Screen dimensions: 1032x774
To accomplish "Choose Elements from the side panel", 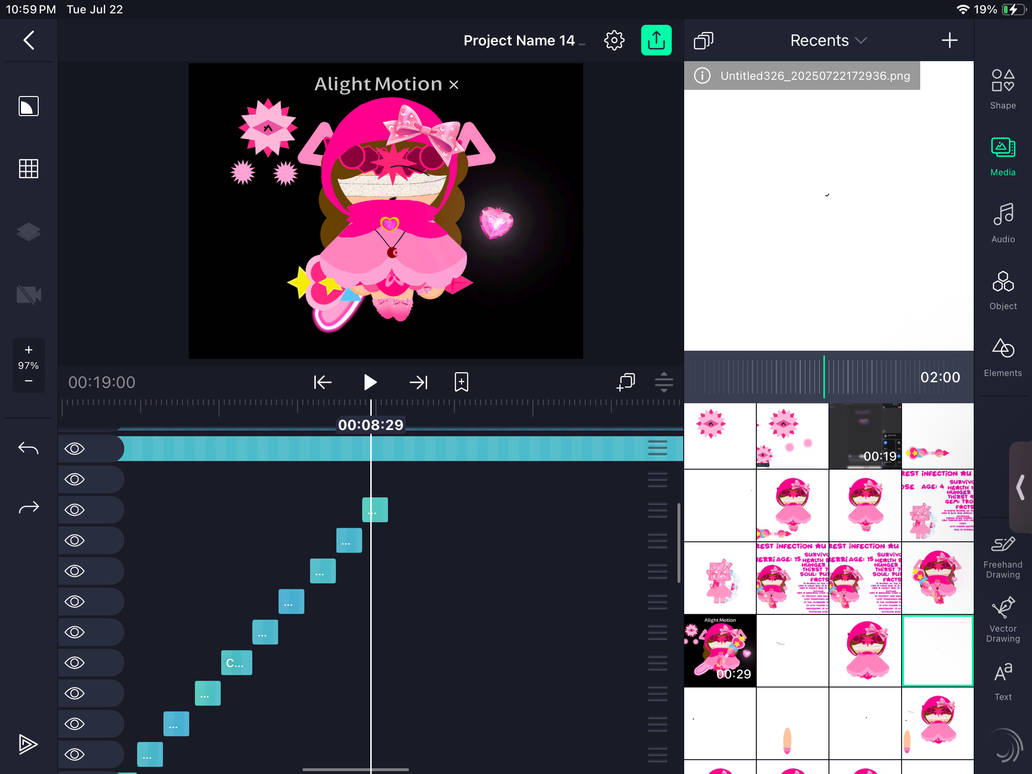I will (x=1002, y=357).
